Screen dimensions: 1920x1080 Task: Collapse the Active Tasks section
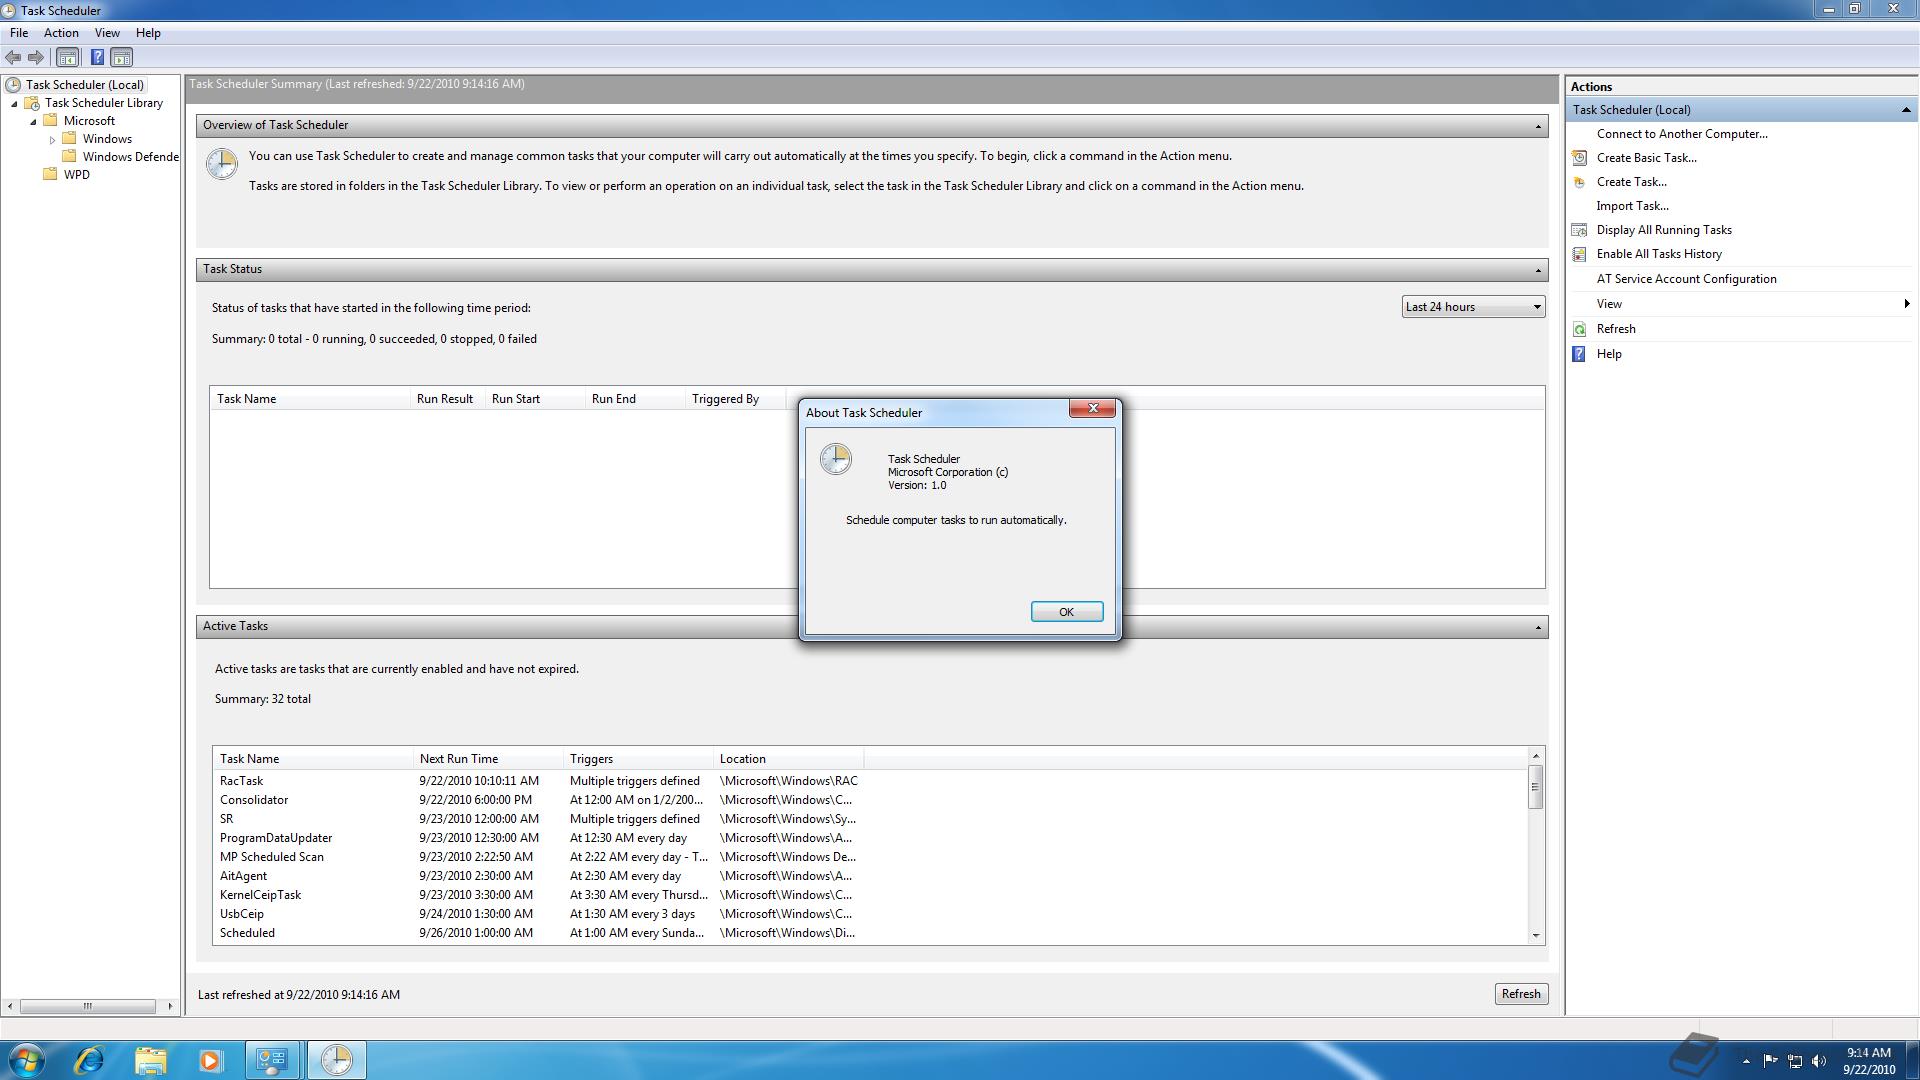[1538, 627]
